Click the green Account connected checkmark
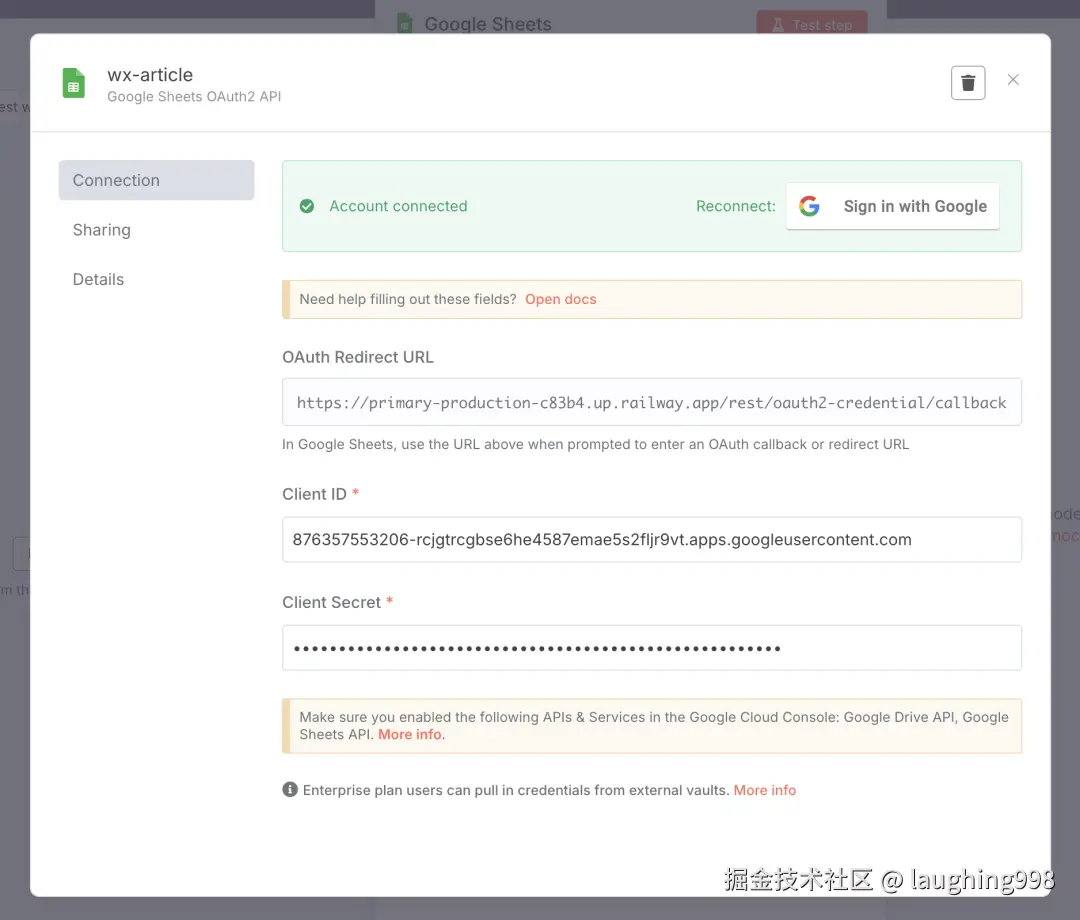 (x=307, y=206)
